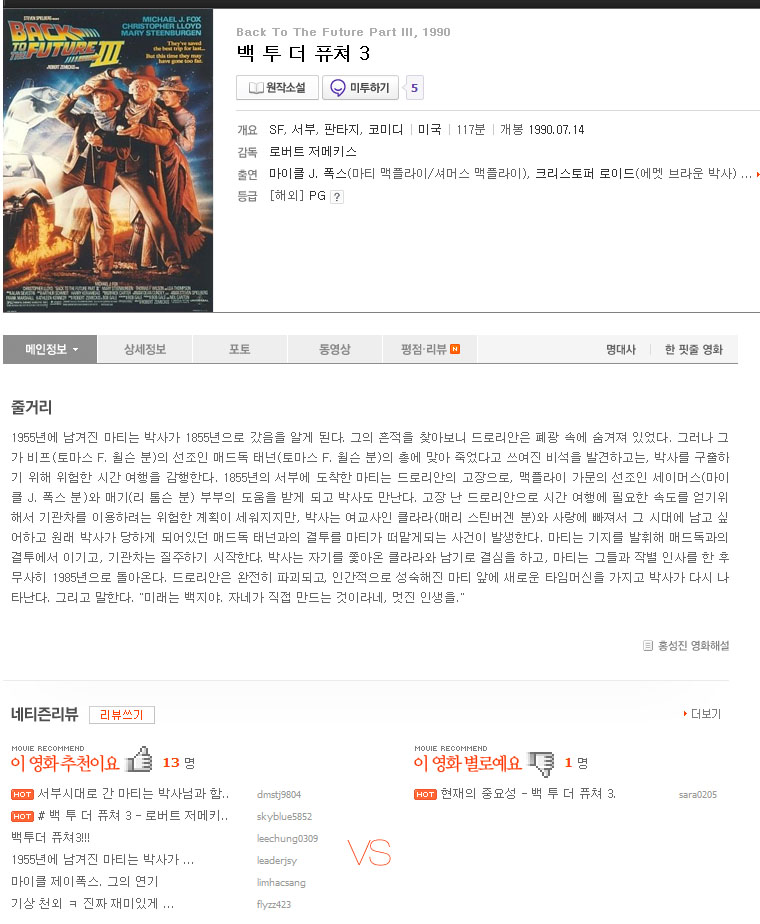Click the first HOT badge in recommend reviews
Image resolution: width=760 pixels, height=924 pixels.
click(22, 794)
